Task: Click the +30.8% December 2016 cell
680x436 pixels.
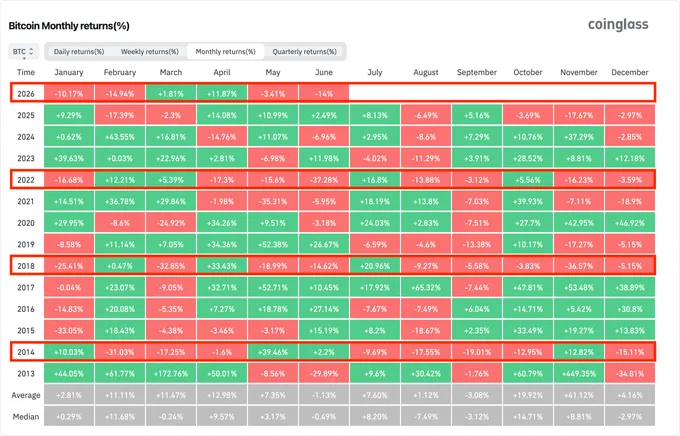Action: [630, 309]
